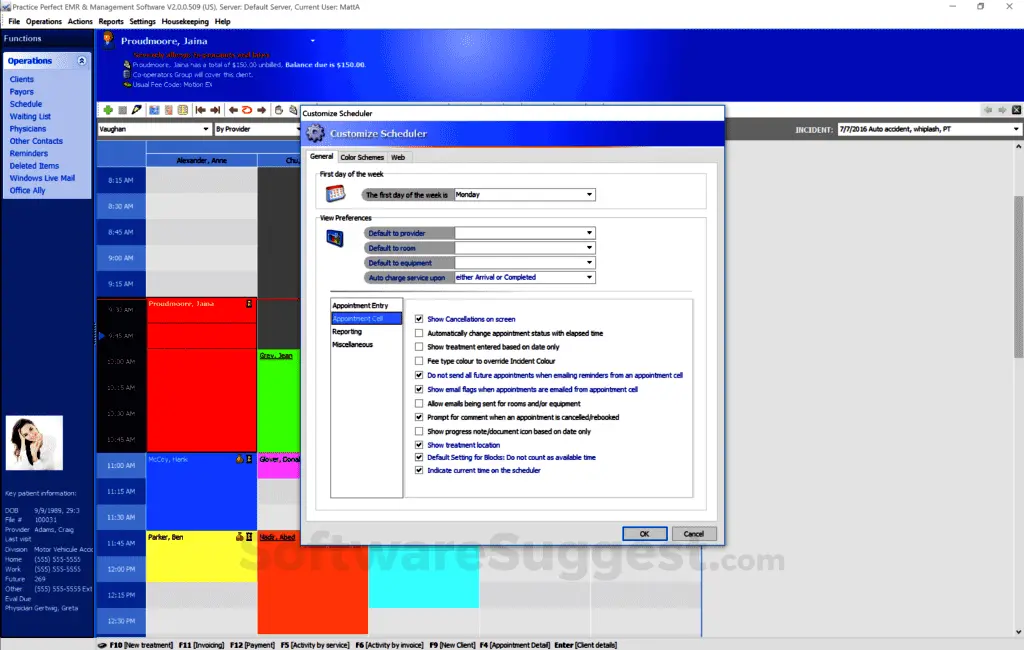Toggle Do not send all future appointments checkbox
Image resolution: width=1024 pixels, height=650 pixels.
tap(419, 375)
